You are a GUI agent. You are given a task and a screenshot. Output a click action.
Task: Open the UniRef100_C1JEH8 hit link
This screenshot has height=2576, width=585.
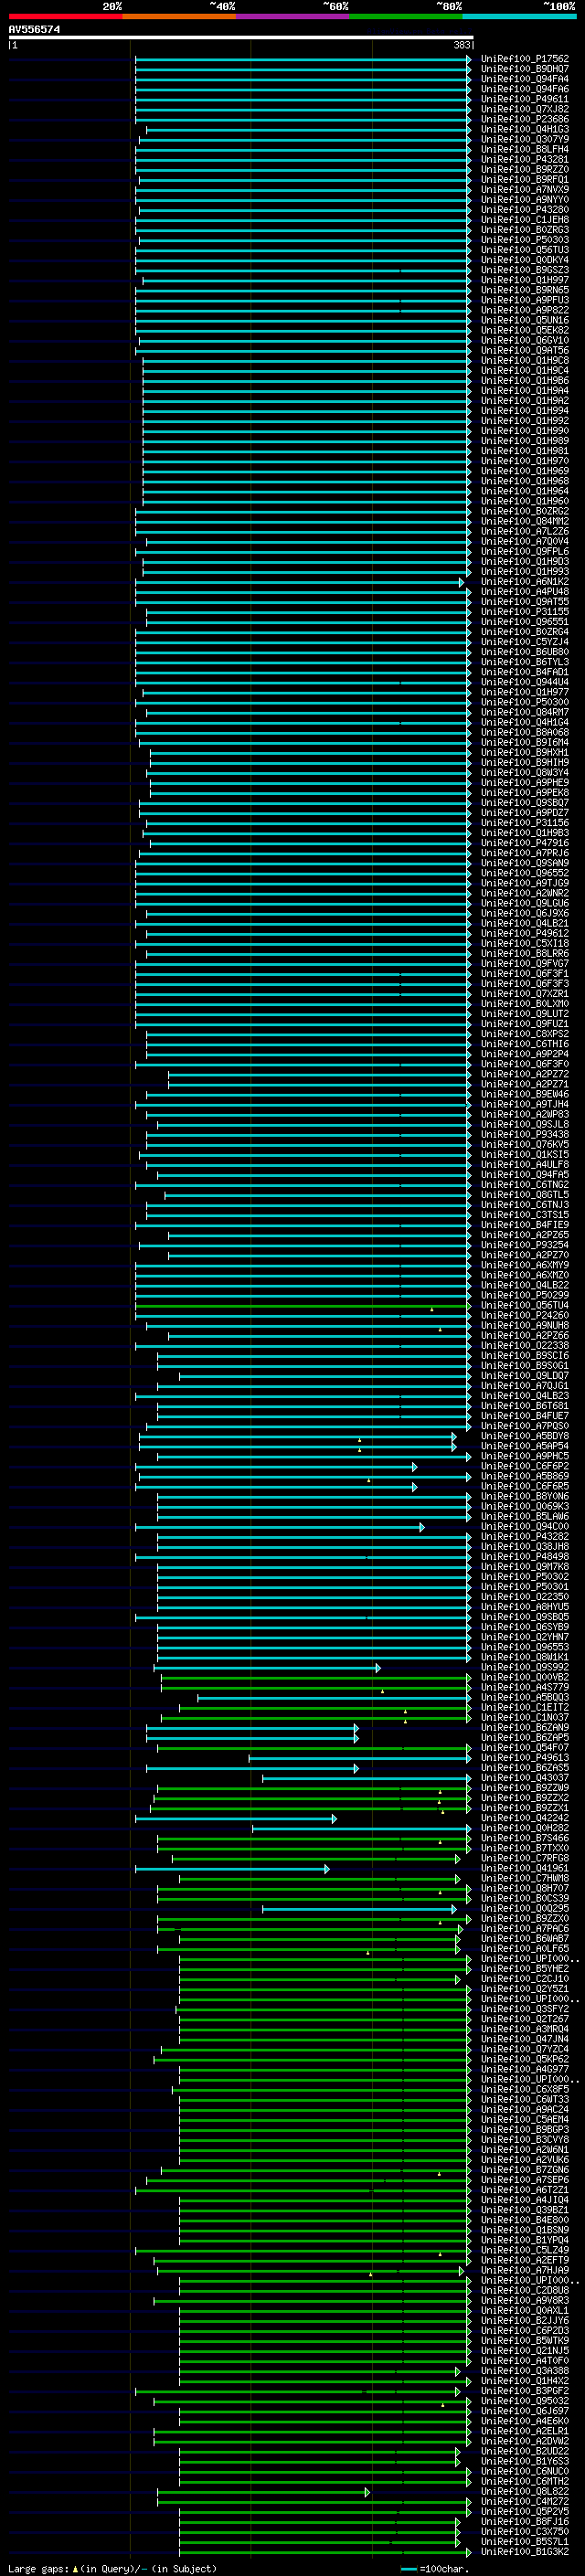coord(524,220)
